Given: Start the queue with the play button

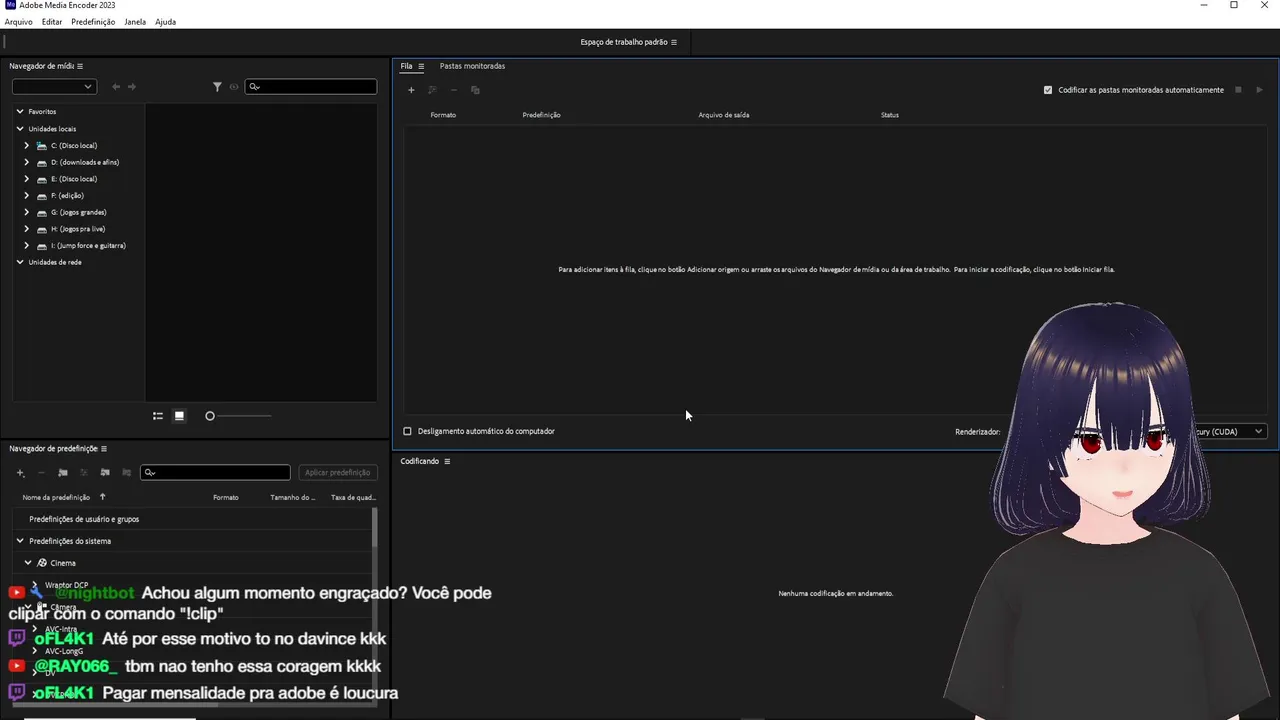Looking at the screenshot, I should click(x=1259, y=90).
